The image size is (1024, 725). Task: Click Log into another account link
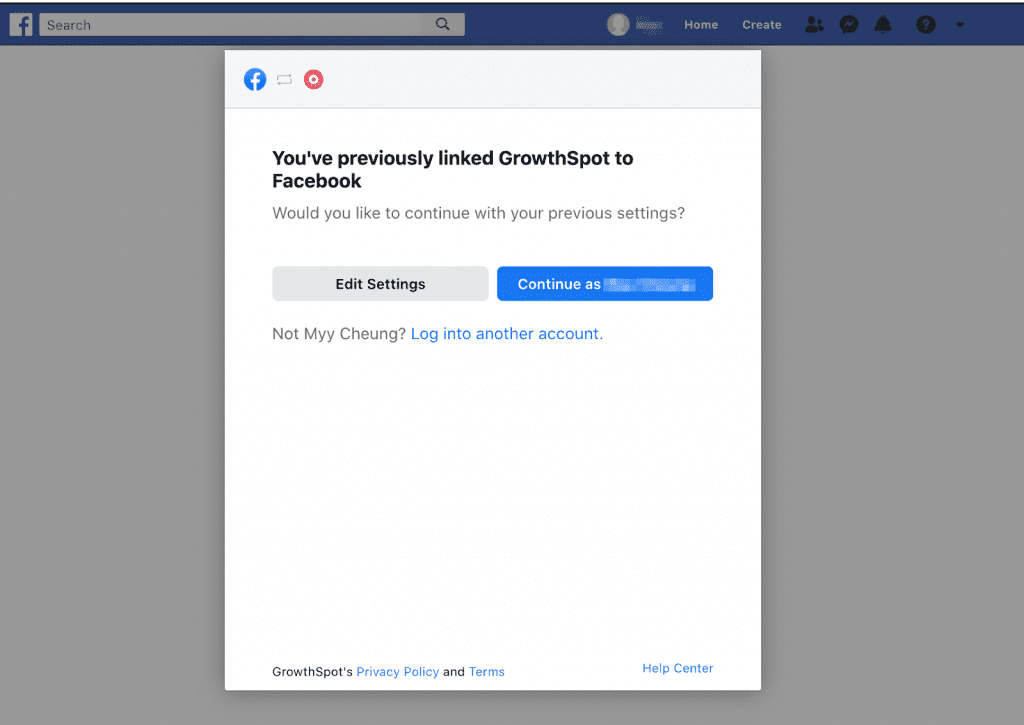coord(507,334)
